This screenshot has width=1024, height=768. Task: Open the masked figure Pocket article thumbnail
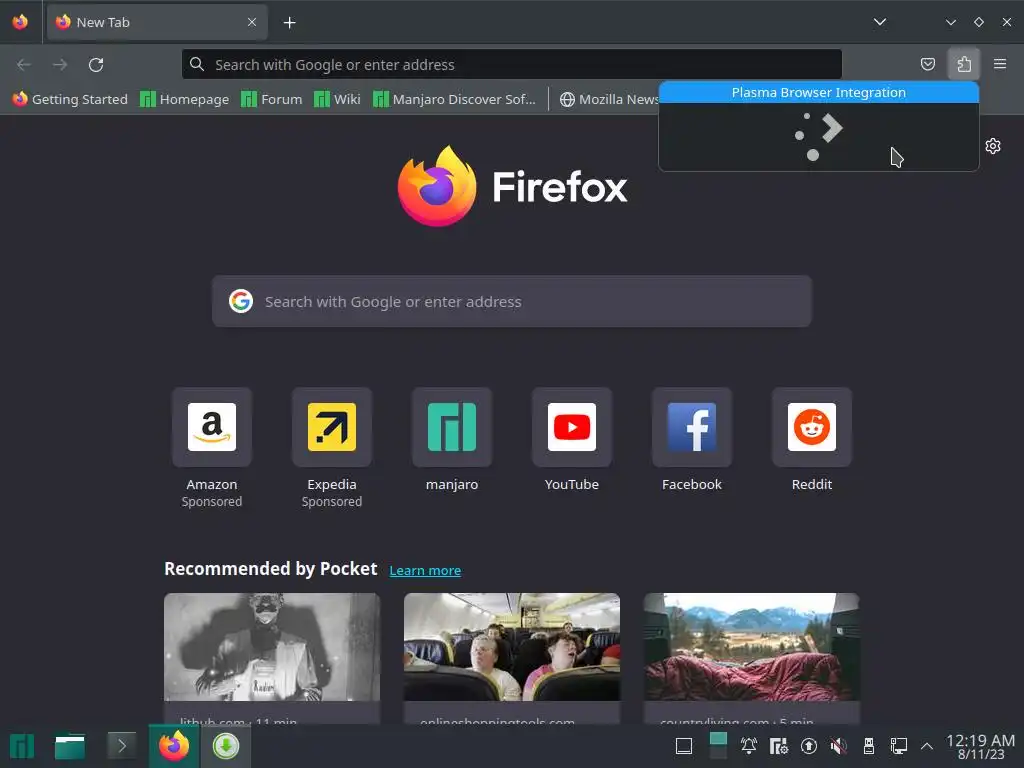click(272, 647)
